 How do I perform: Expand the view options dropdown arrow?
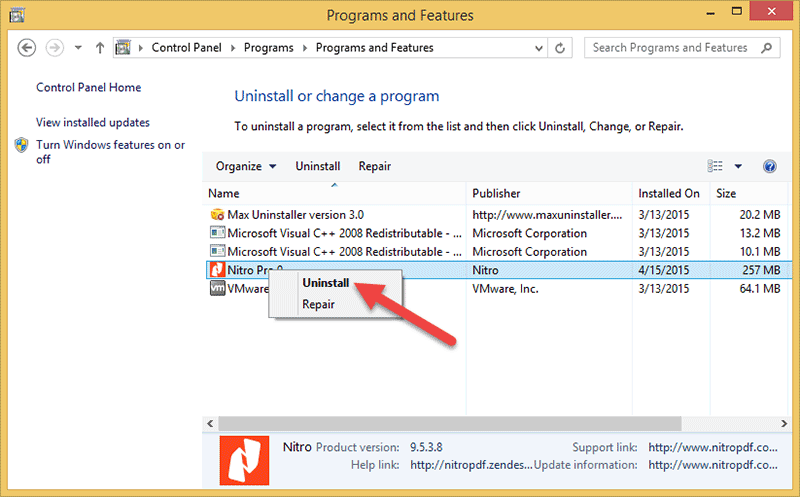[739, 167]
